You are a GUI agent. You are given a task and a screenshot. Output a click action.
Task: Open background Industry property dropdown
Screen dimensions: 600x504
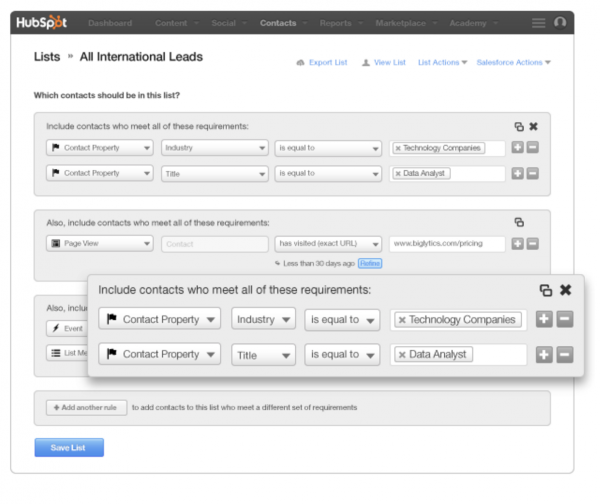point(215,148)
